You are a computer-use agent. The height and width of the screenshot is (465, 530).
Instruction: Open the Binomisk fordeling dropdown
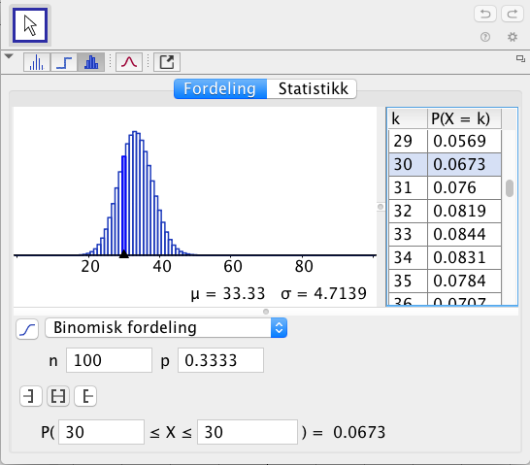point(166,327)
